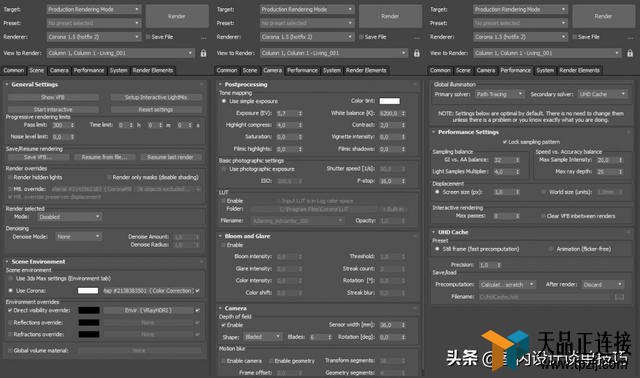Viewport: 640px width, 378px height.
Task: Enable the Bloom and Glare checkbox
Action: 223,245
